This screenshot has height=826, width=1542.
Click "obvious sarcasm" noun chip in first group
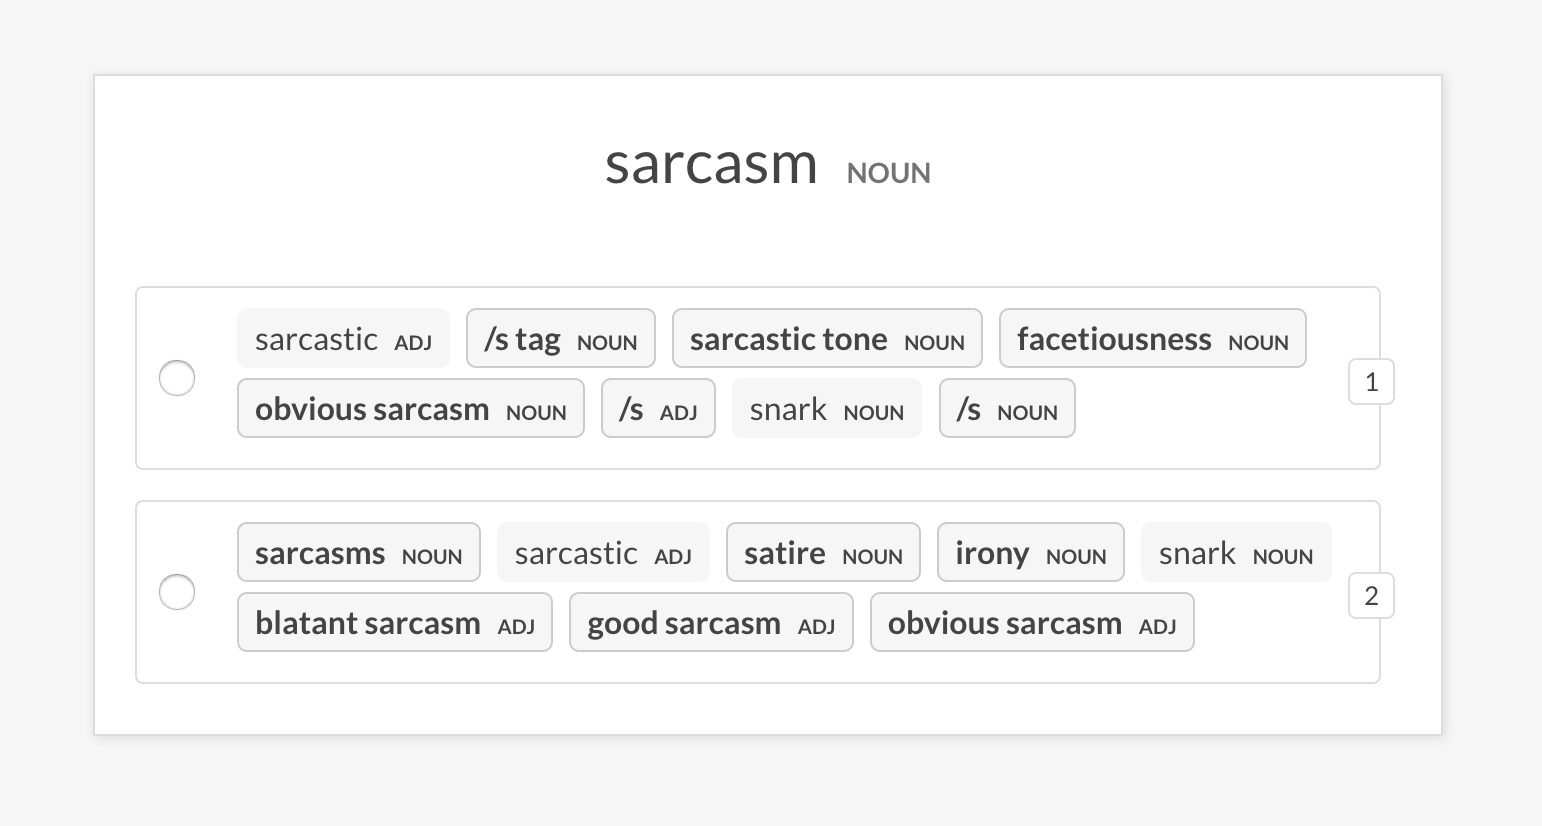410,409
